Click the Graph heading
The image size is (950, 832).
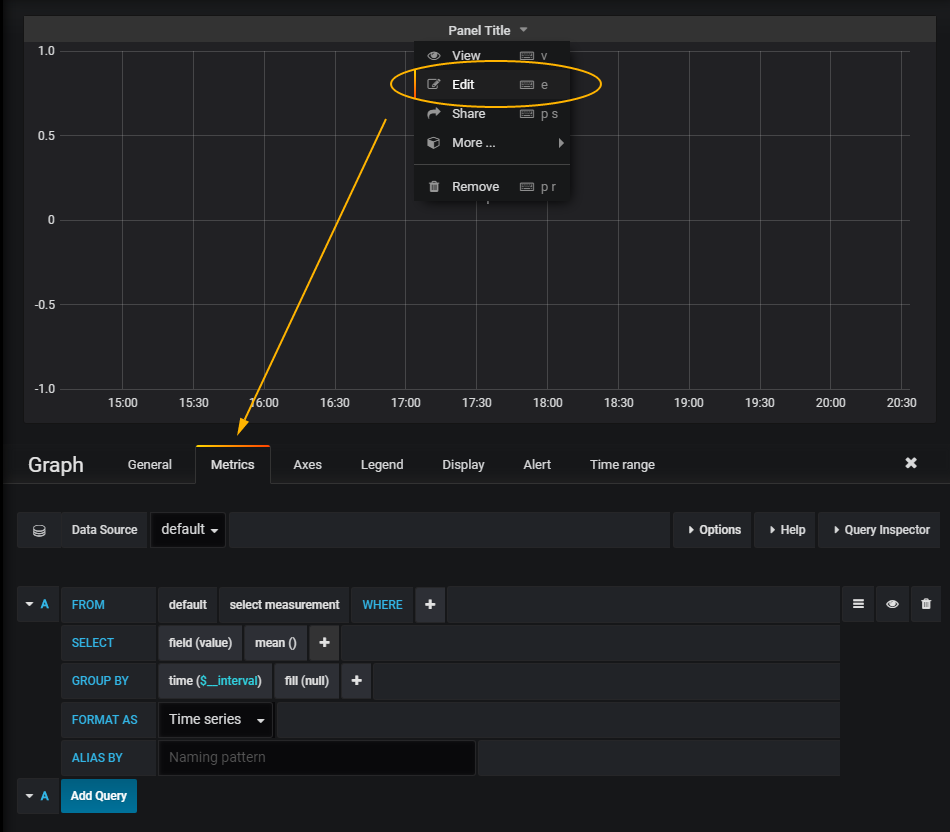coord(56,465)
